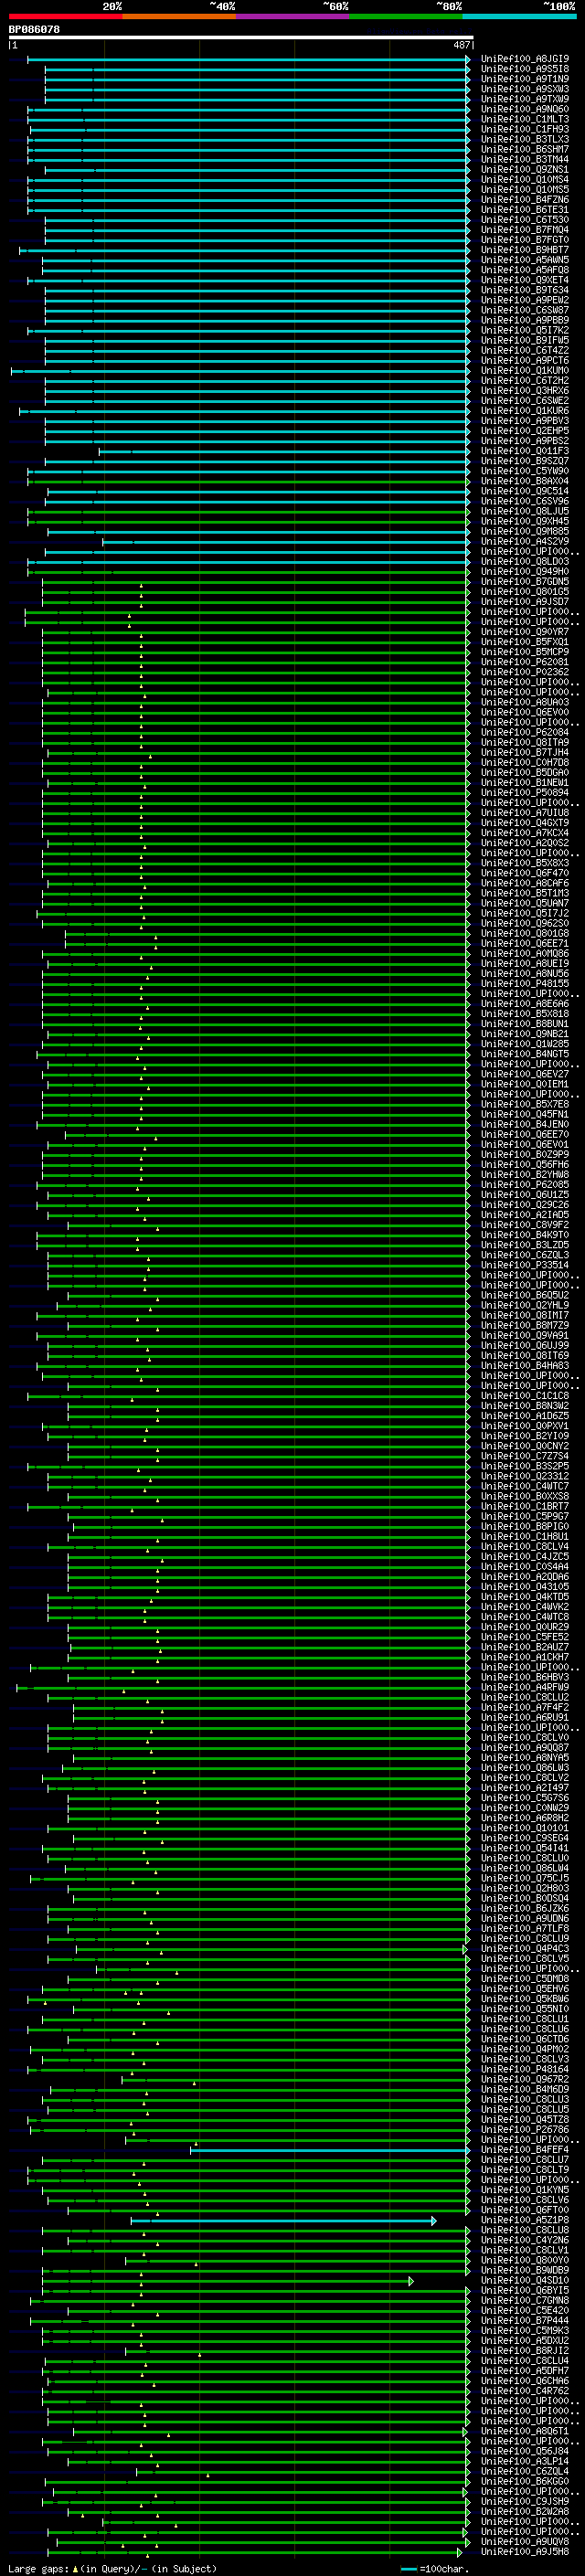The width and height of the screenshot is (585, 2576).
Task: Click on UniRef100_Q949H0 label
Action: 525,571
